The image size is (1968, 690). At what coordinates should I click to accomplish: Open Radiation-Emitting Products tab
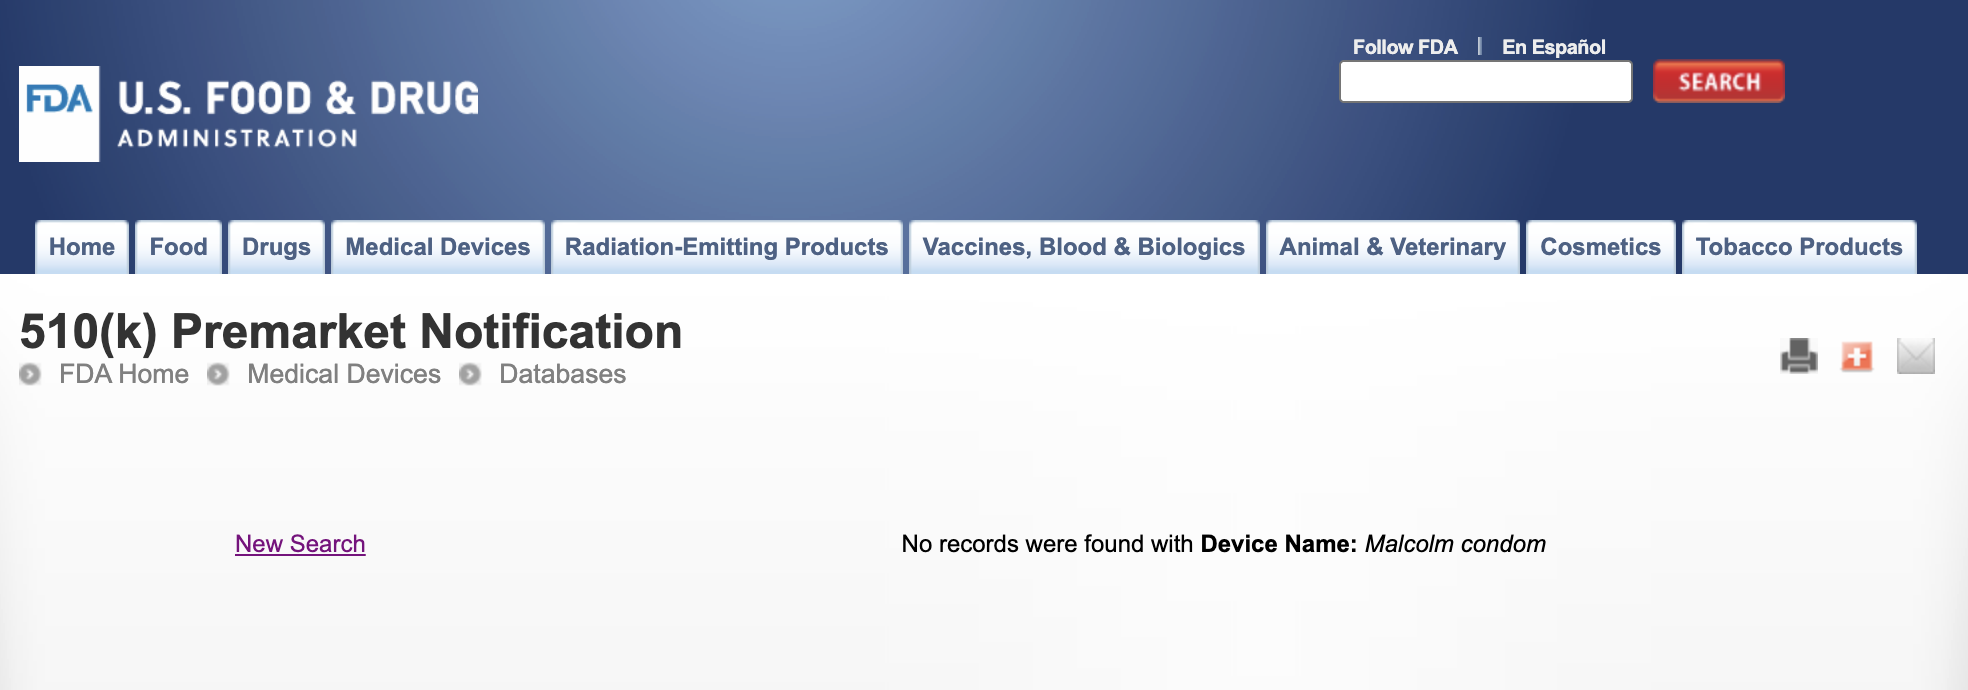pyautogui.click(x=726, y=247)
